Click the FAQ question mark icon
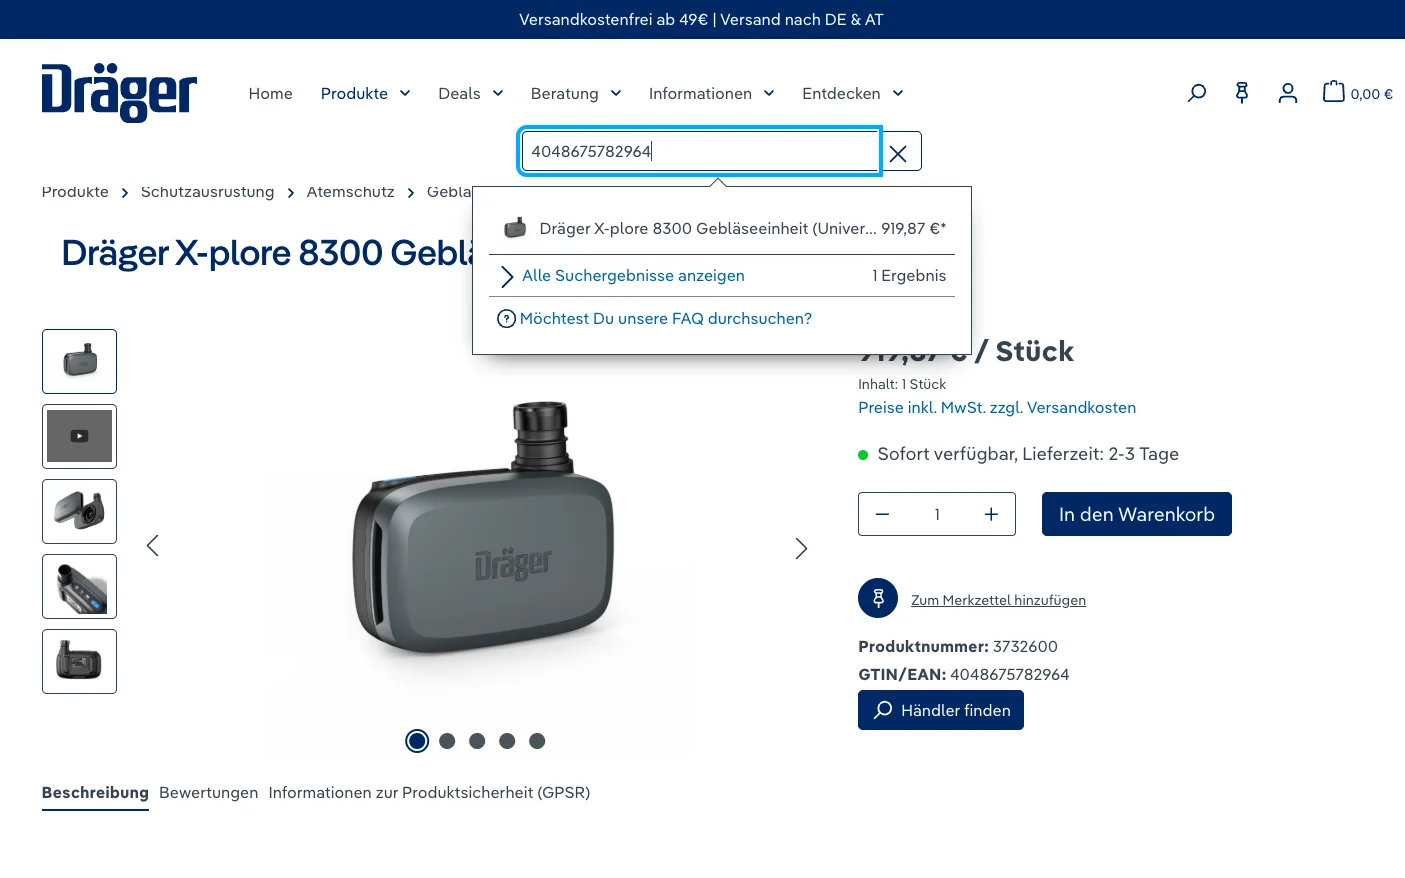The height and width of the screenshot is (878, 1405). point(506,319)
